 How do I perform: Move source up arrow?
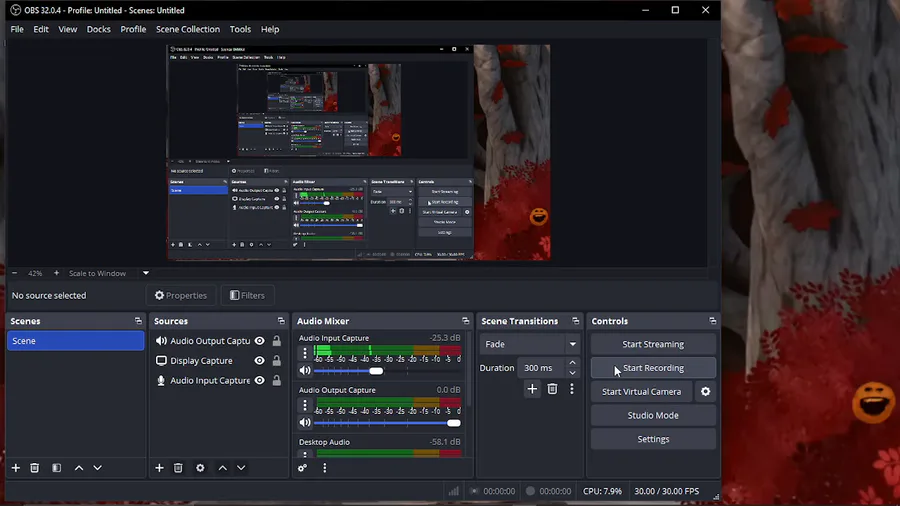[222, 468]
